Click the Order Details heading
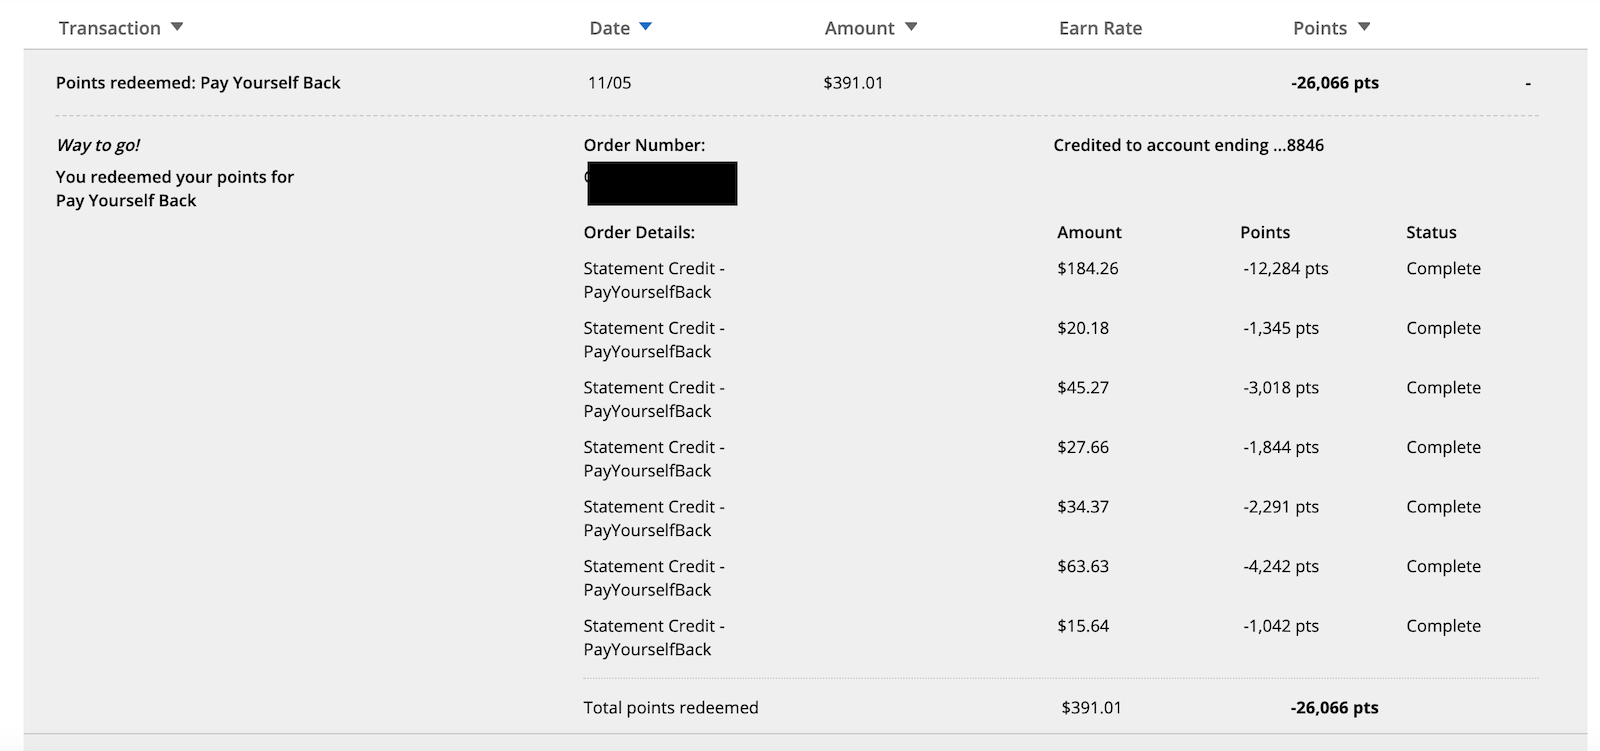Viewport: 1600px width, 751px height. tap(639, 232)
